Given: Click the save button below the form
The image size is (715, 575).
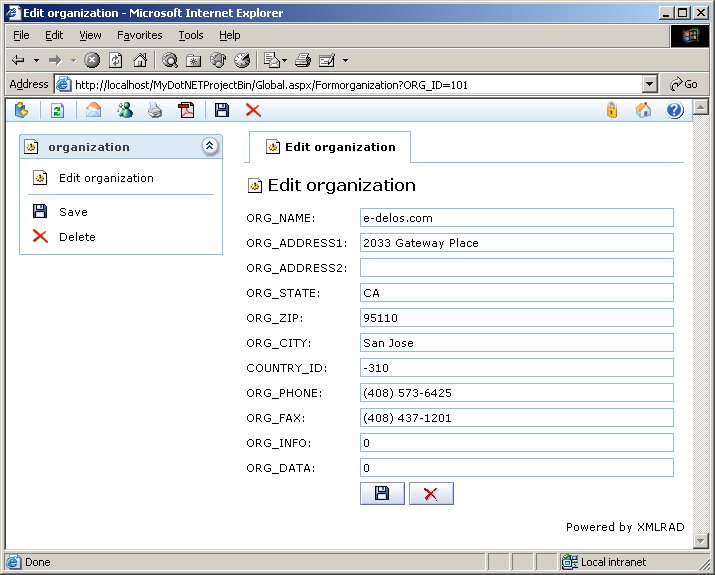Looking at the screenshot, I should pos(382,493).
